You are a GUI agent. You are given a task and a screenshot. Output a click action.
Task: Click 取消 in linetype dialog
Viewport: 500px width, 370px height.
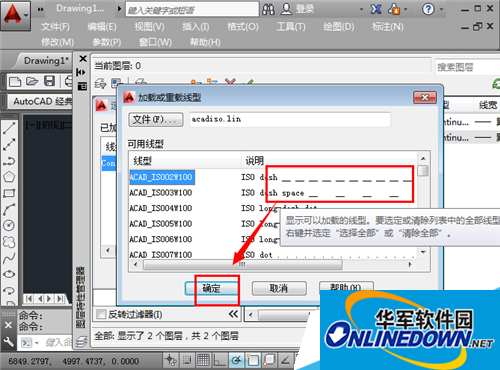pyautogui.click(x=279, y=288)
